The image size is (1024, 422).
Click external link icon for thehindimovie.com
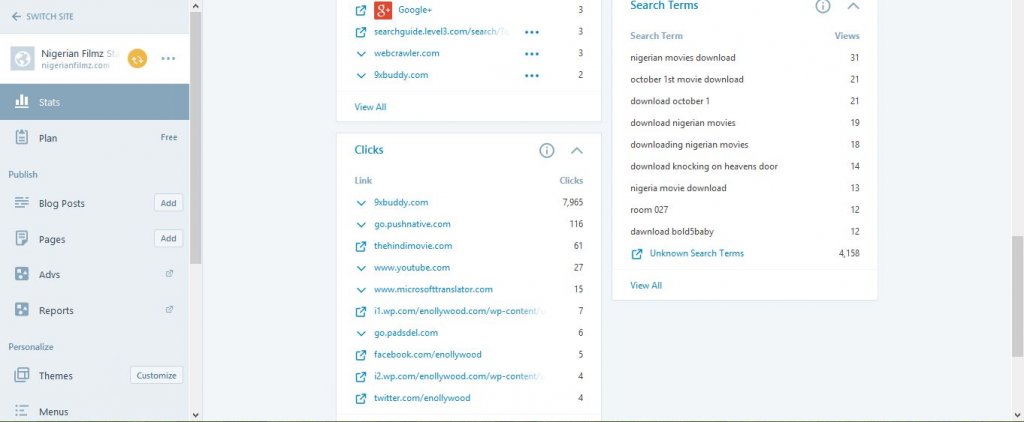pyautogui.click(x=361, y=246)
